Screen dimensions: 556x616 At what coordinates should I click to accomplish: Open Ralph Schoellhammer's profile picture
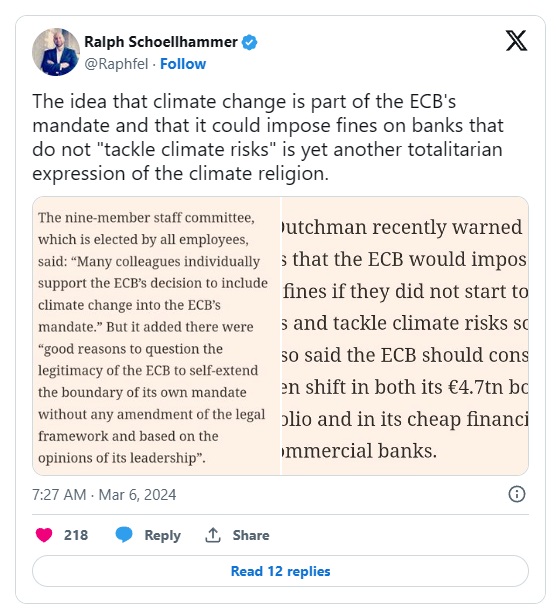point(56,52)
